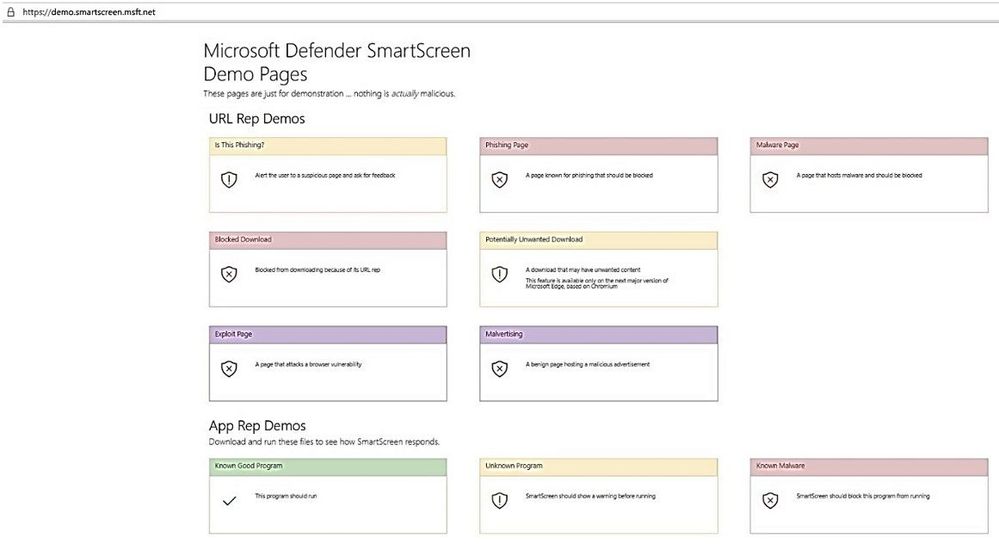
Task: Click 'A page that hosts malware' description
Action: pos(859,175)
